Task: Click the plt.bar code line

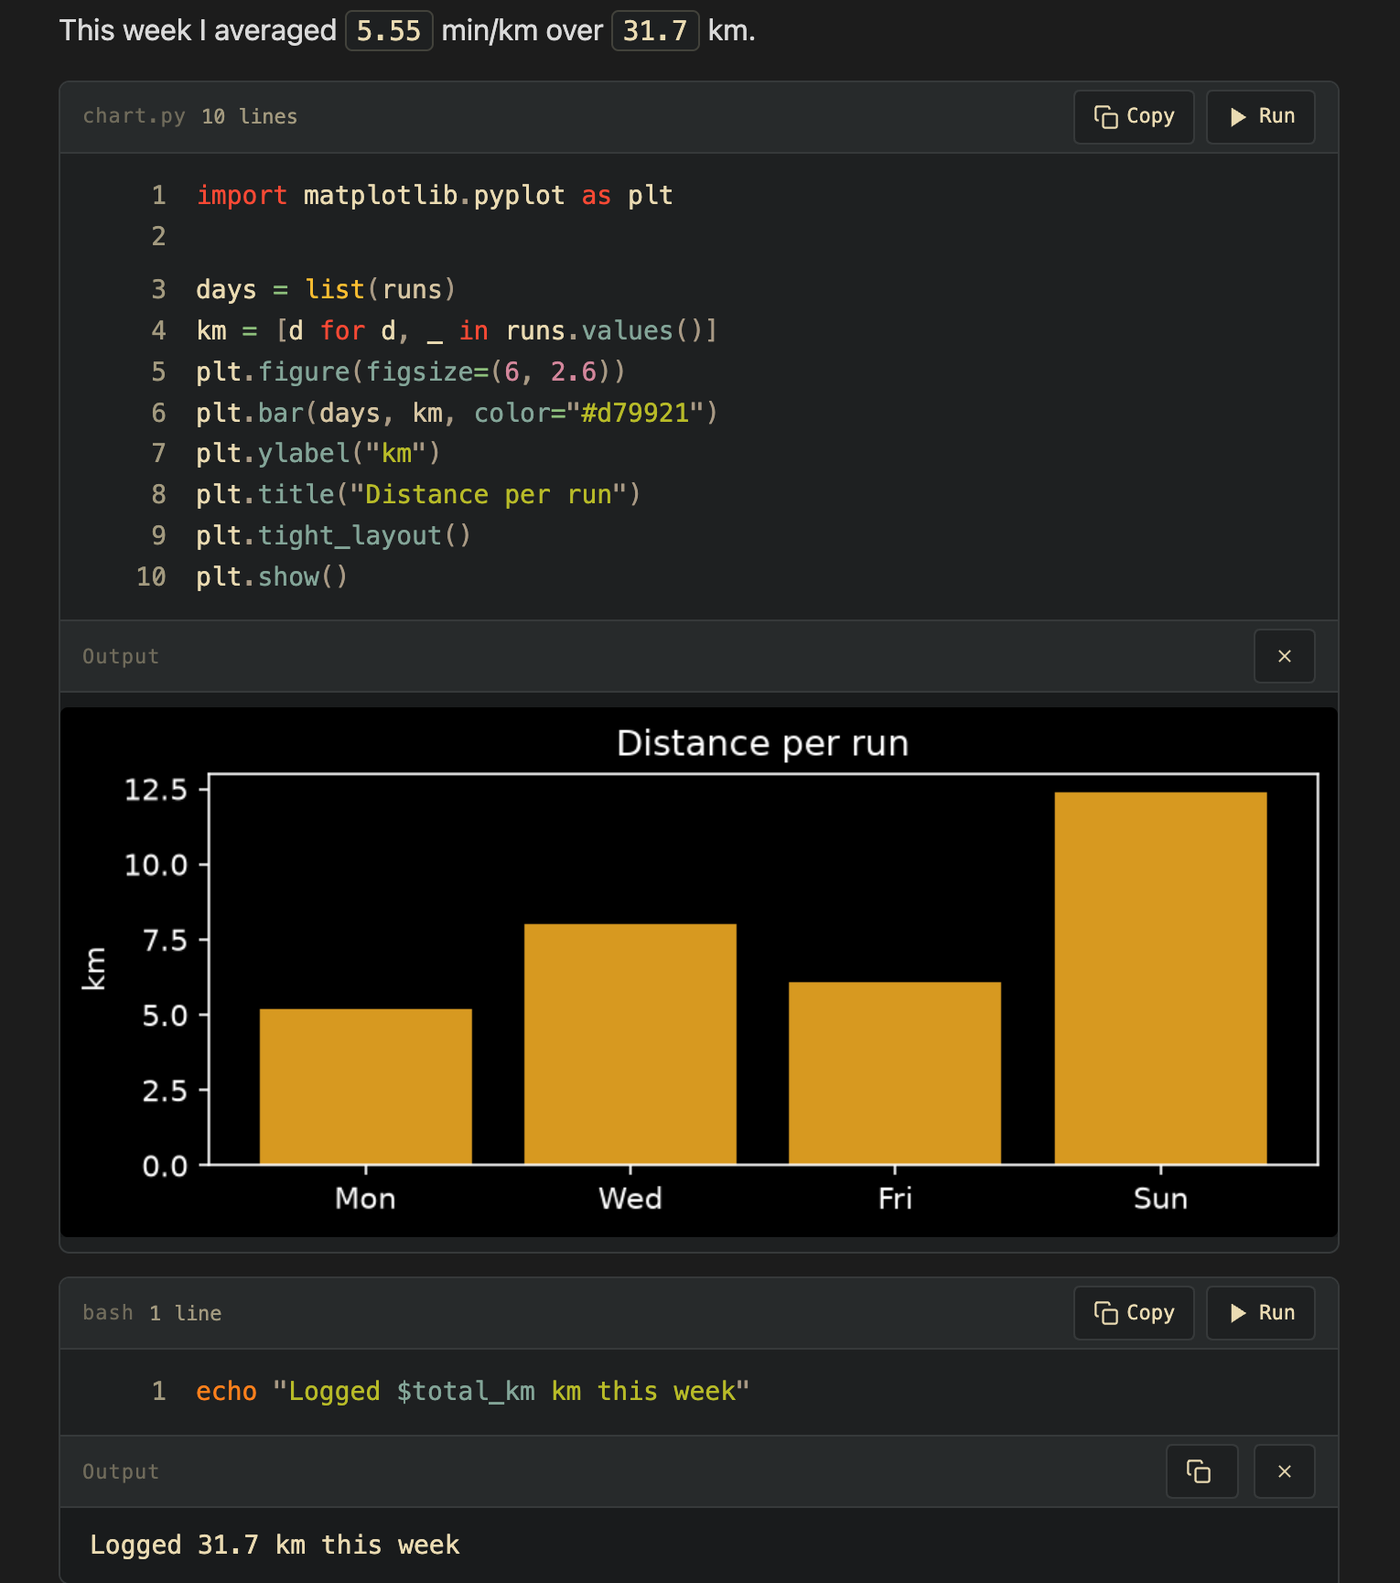Action: [457, 412]
